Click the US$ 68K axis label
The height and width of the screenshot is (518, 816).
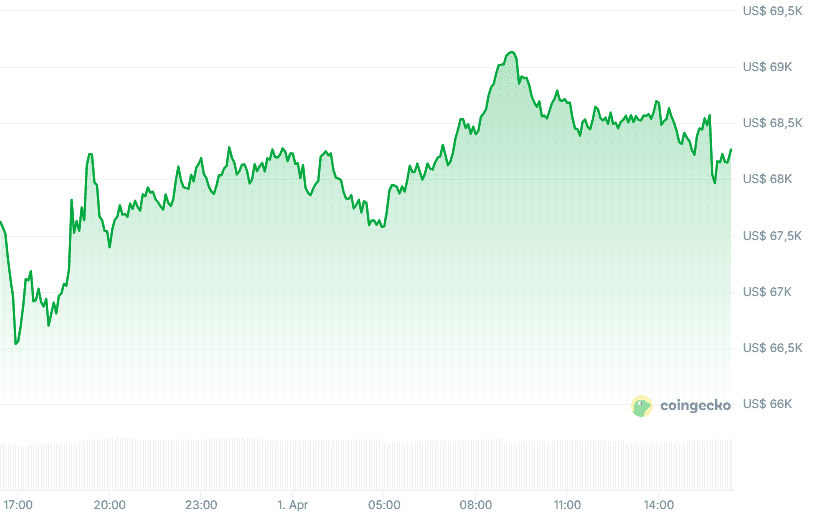coord(767,179)
